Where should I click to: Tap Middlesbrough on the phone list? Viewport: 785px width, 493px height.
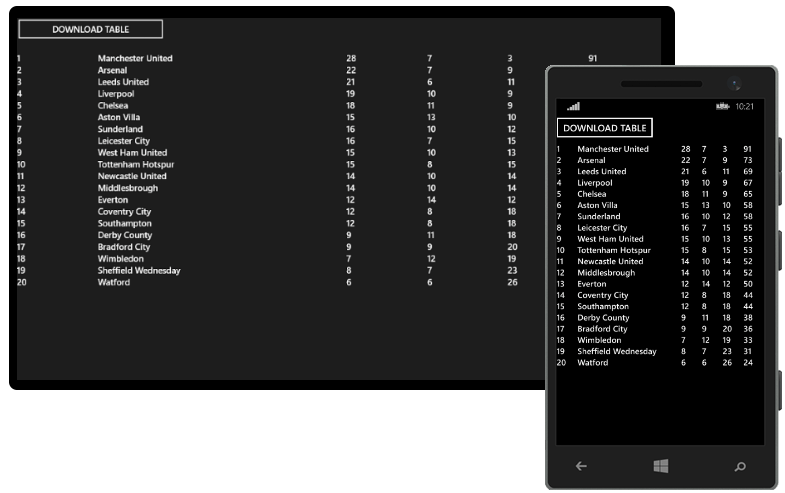606,272
